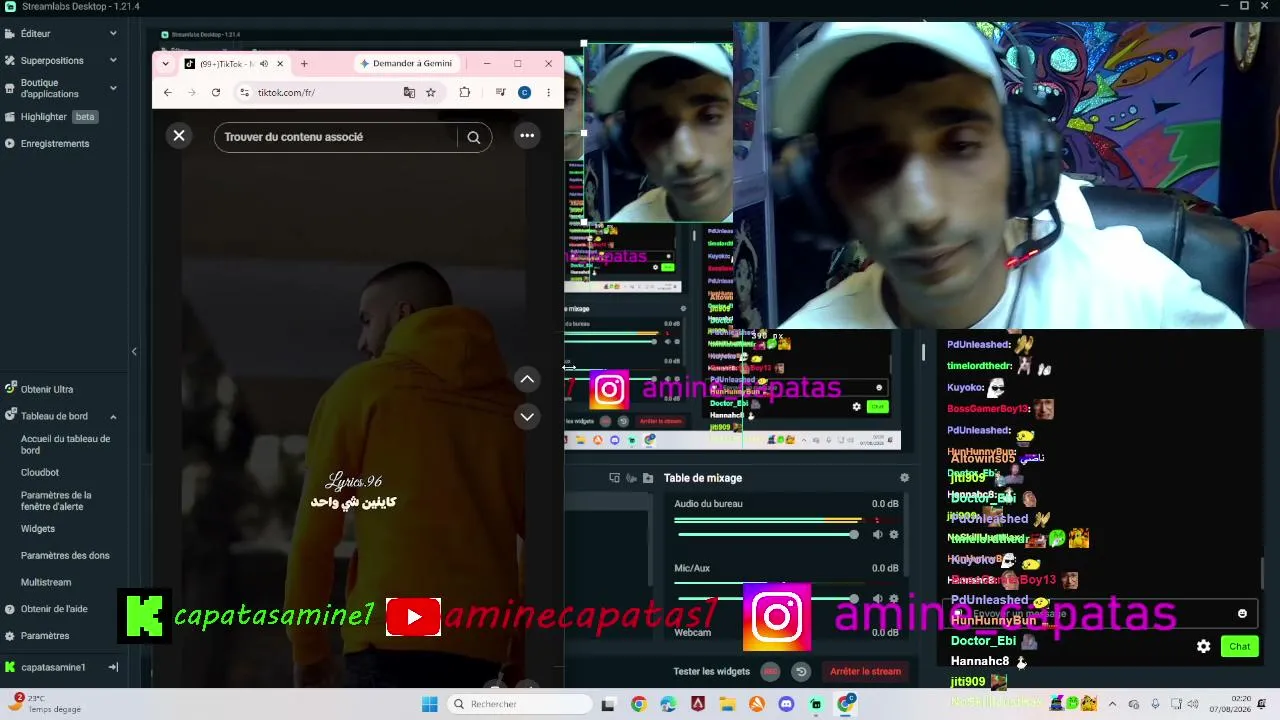Select the TikTok browser tab
This screenshot has width=1280, height=720.
[x=234, y=64]
